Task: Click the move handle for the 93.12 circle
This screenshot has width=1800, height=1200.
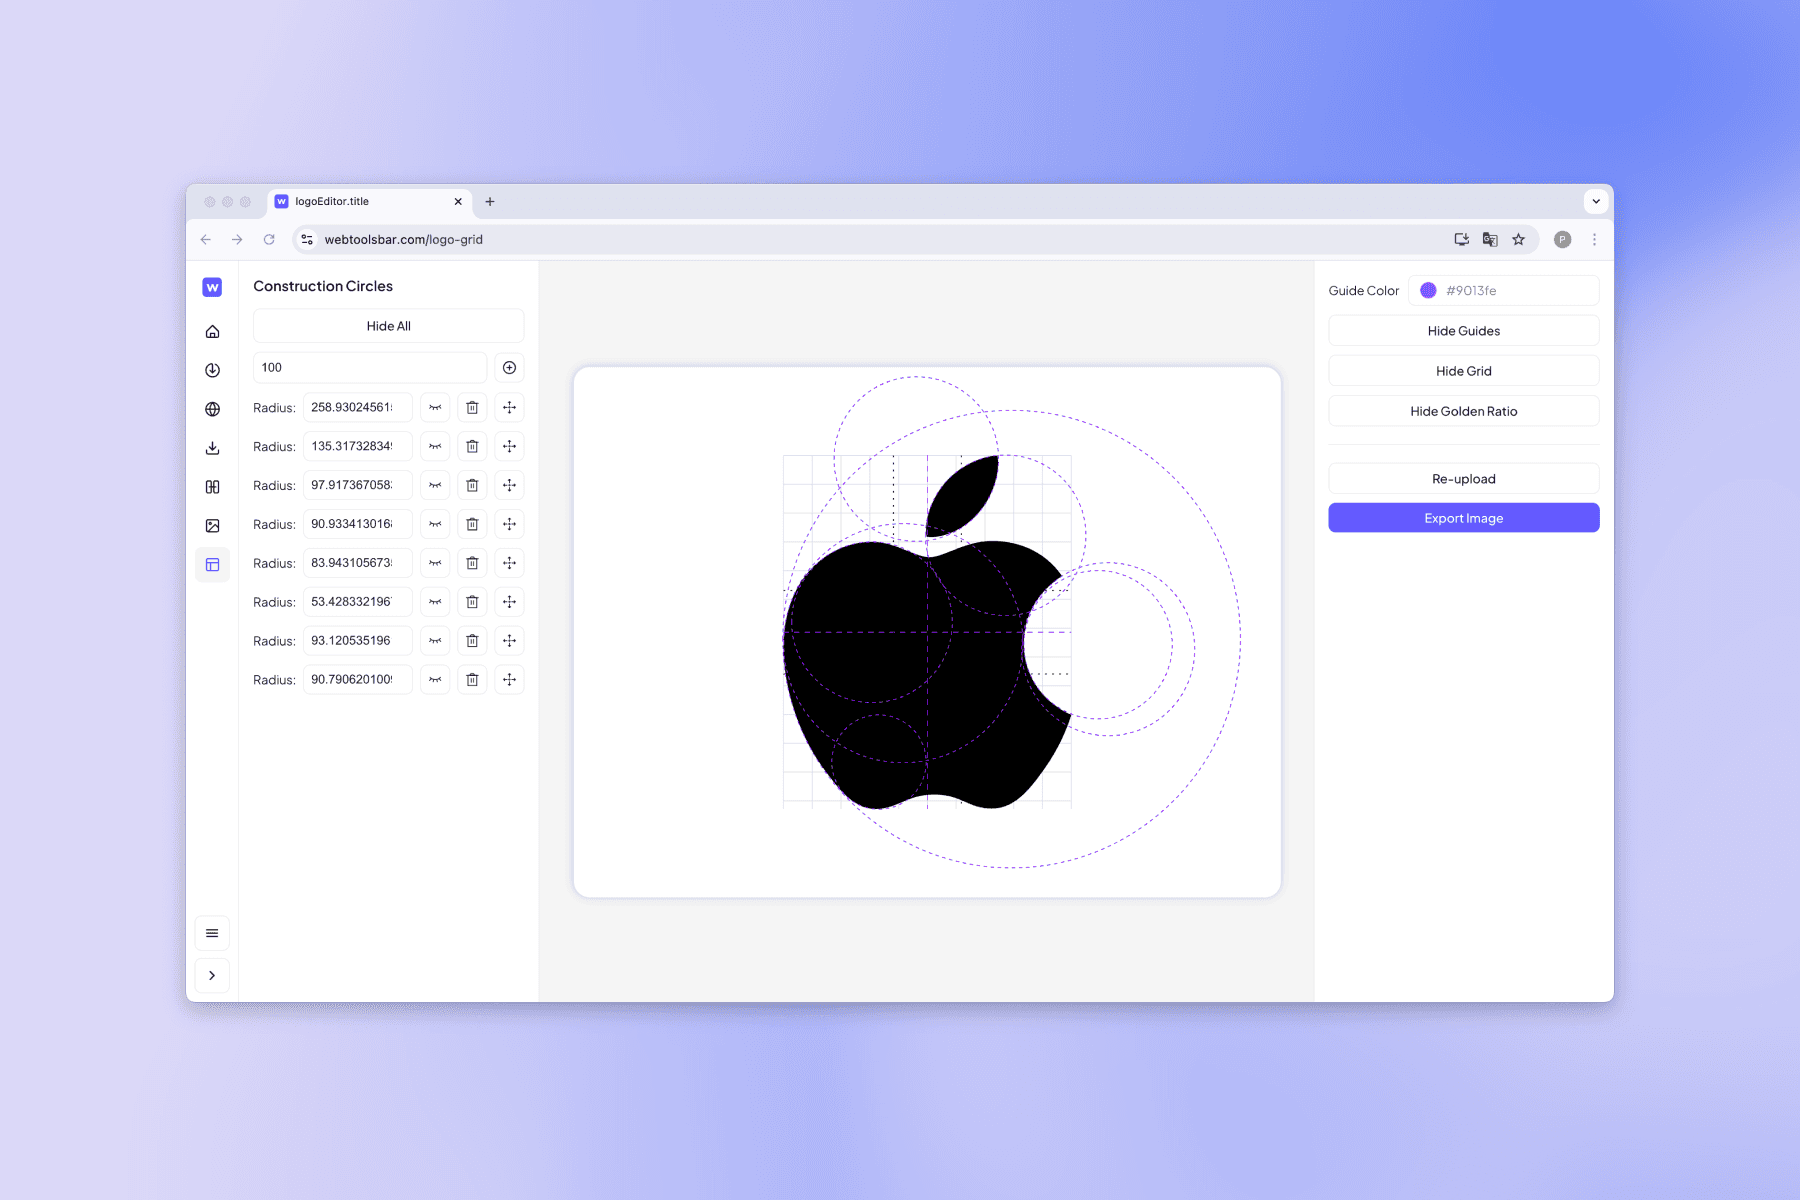Action: click(x=509, y=641)
